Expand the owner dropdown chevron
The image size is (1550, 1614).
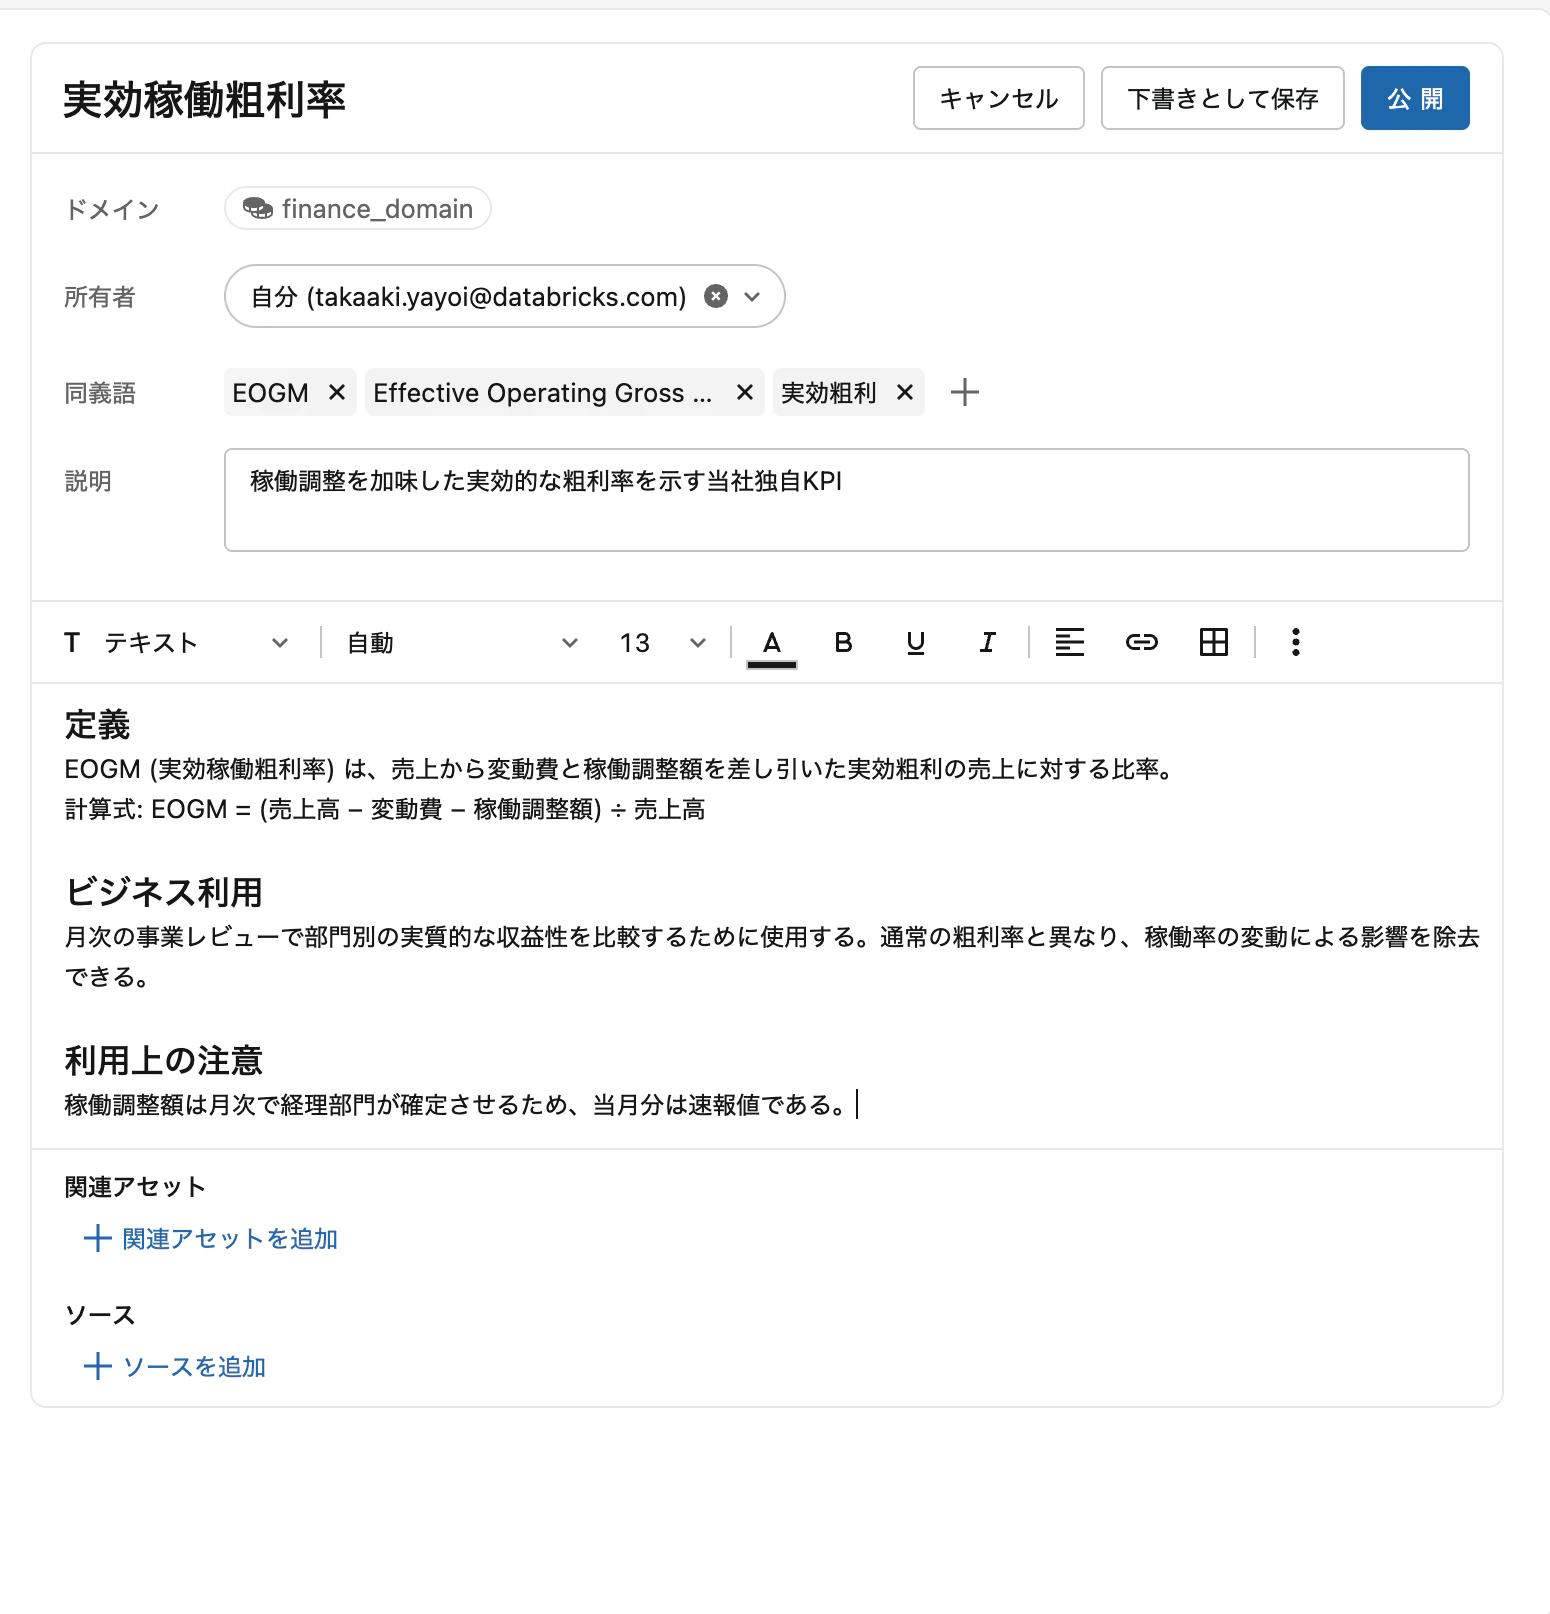753,296
